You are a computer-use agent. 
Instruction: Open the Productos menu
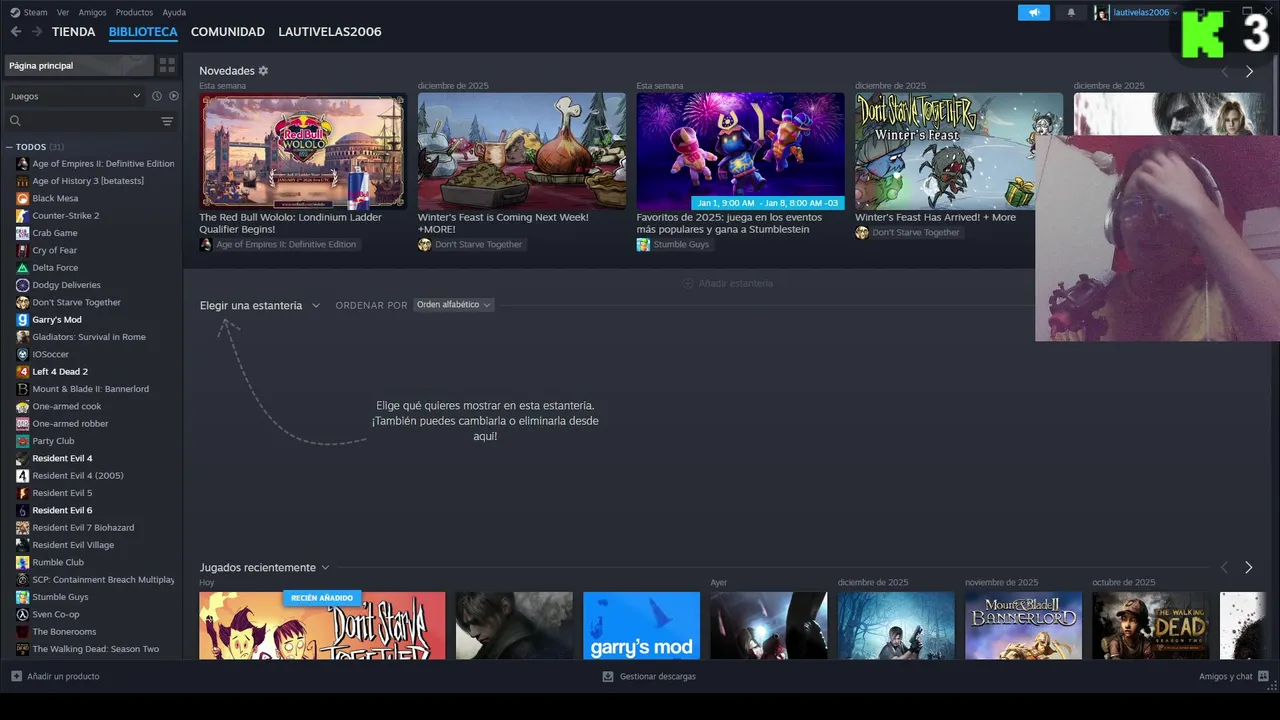click(134, 12)
